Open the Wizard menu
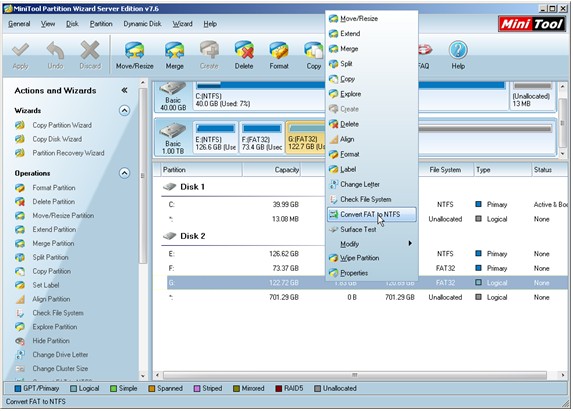573x411 pixels. [x=182, y=24]
